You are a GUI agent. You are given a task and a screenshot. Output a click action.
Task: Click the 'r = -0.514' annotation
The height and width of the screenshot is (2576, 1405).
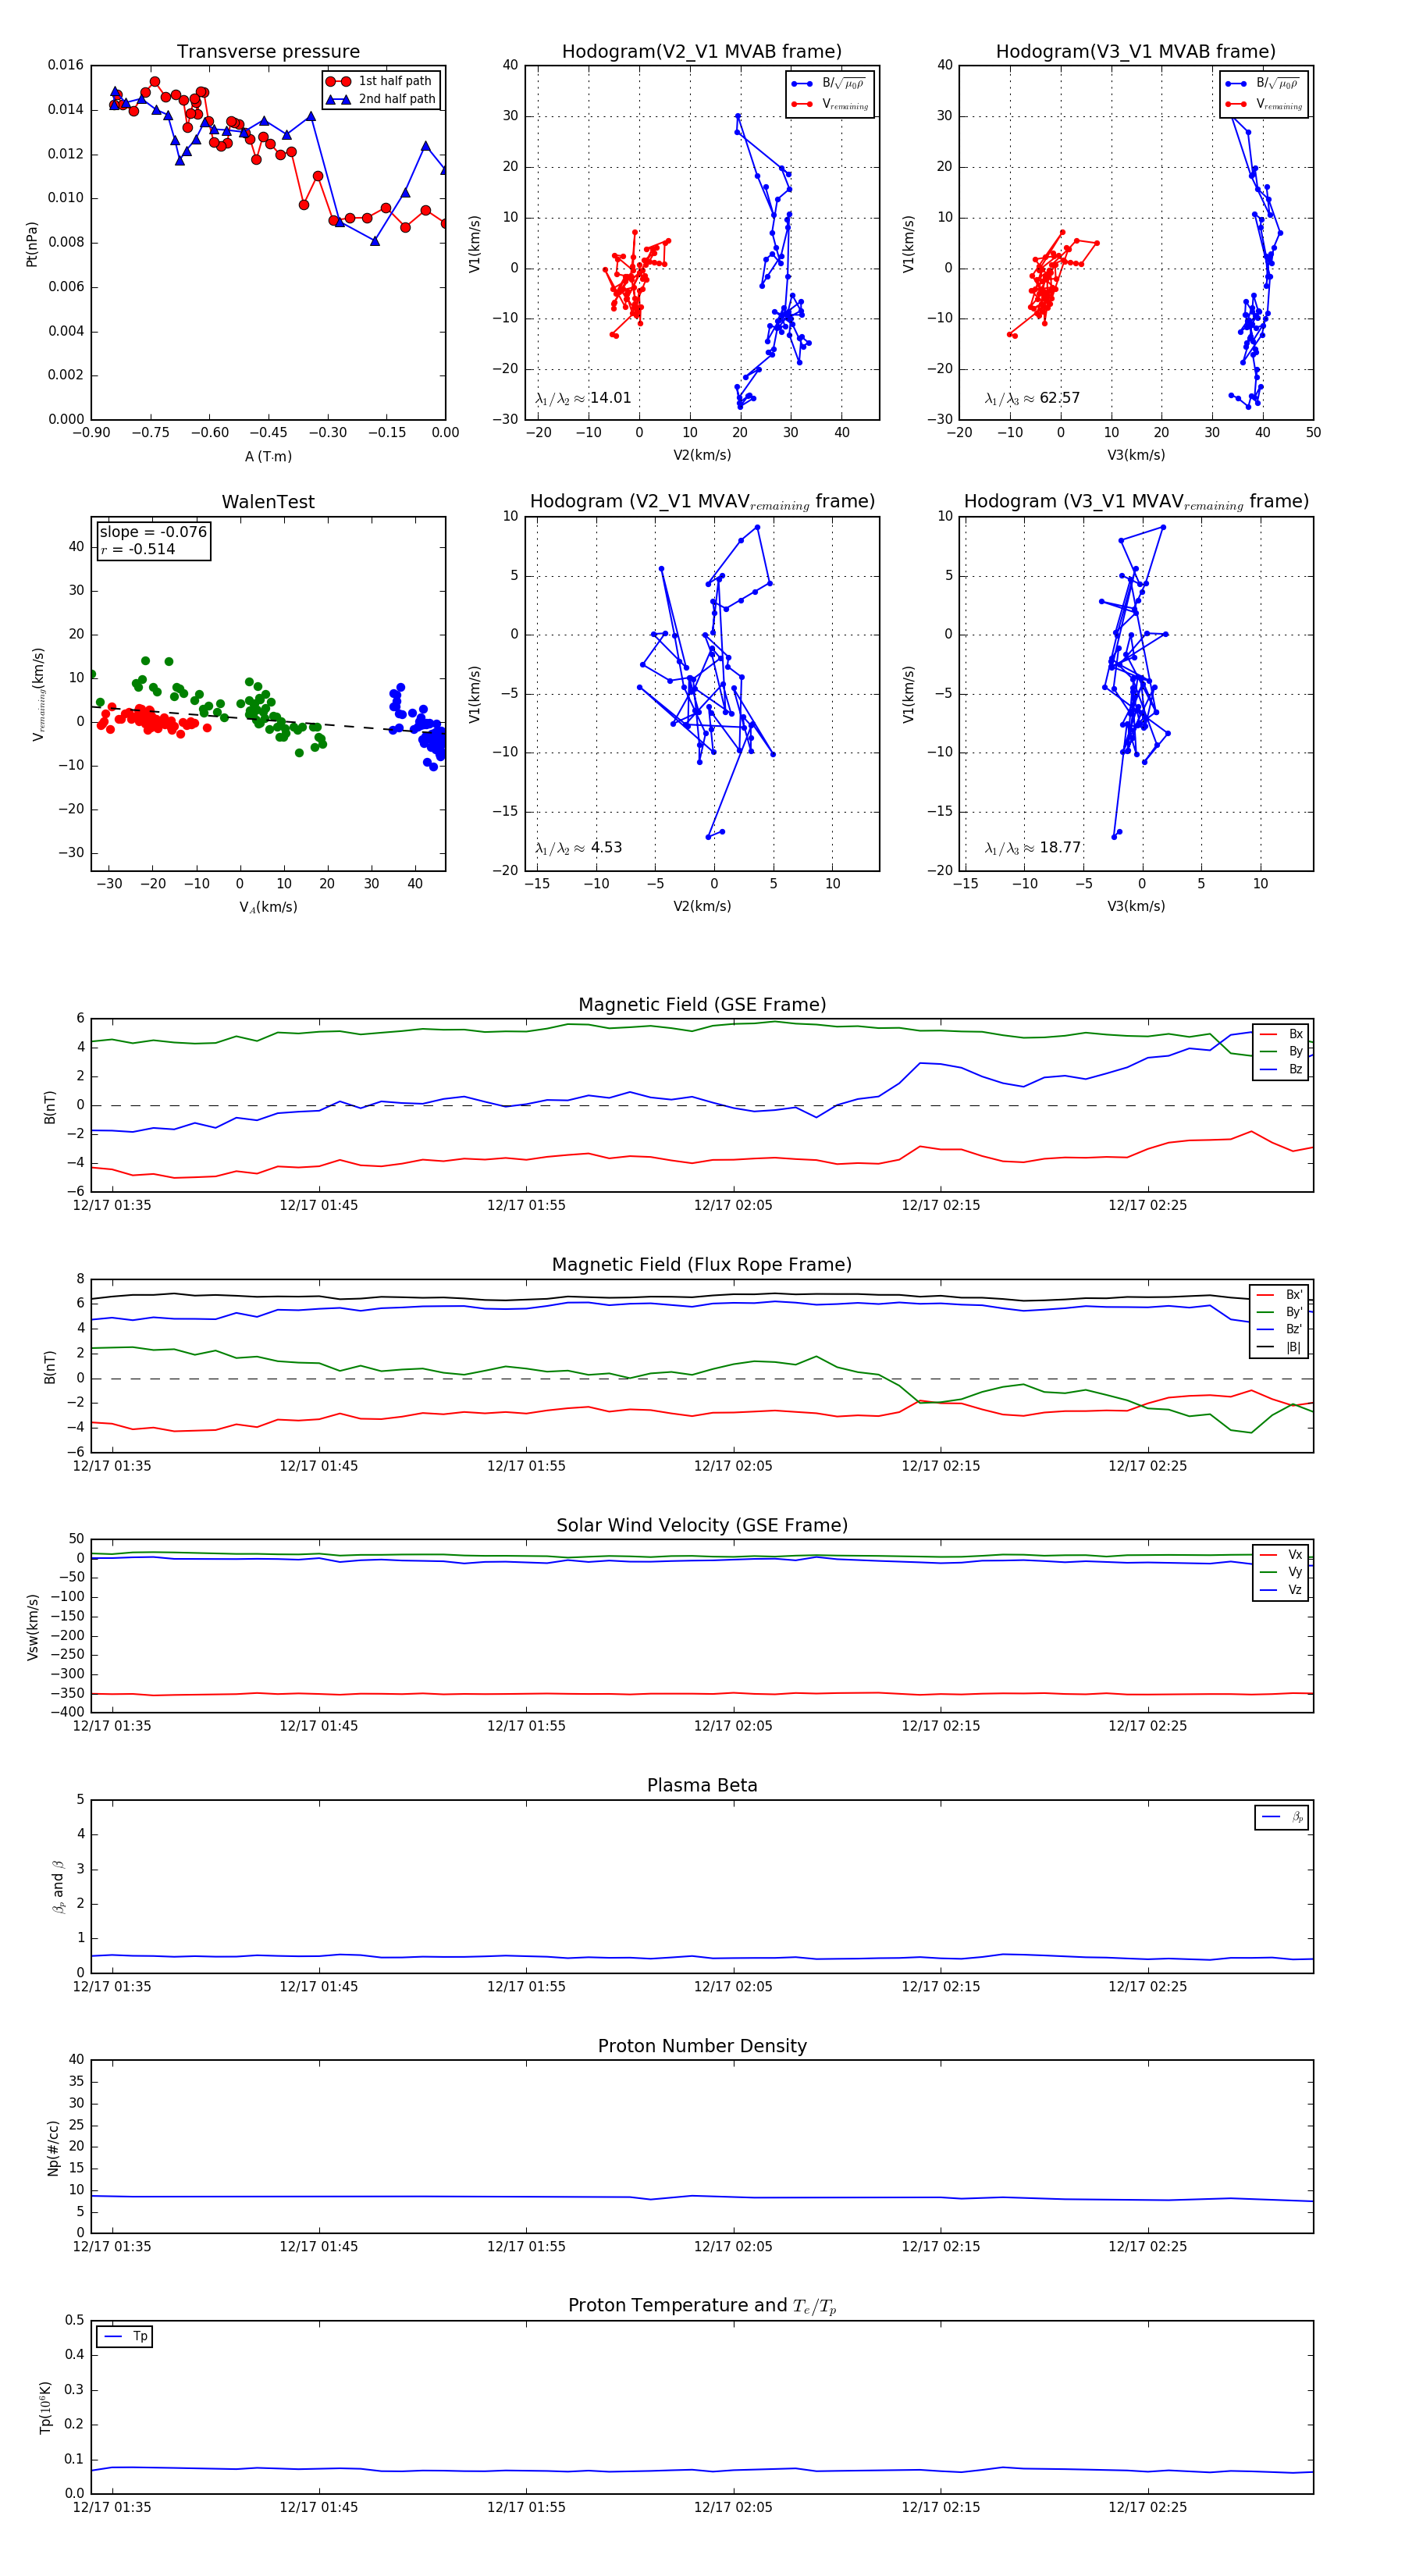pyautogui.click(x=138, y=549)
